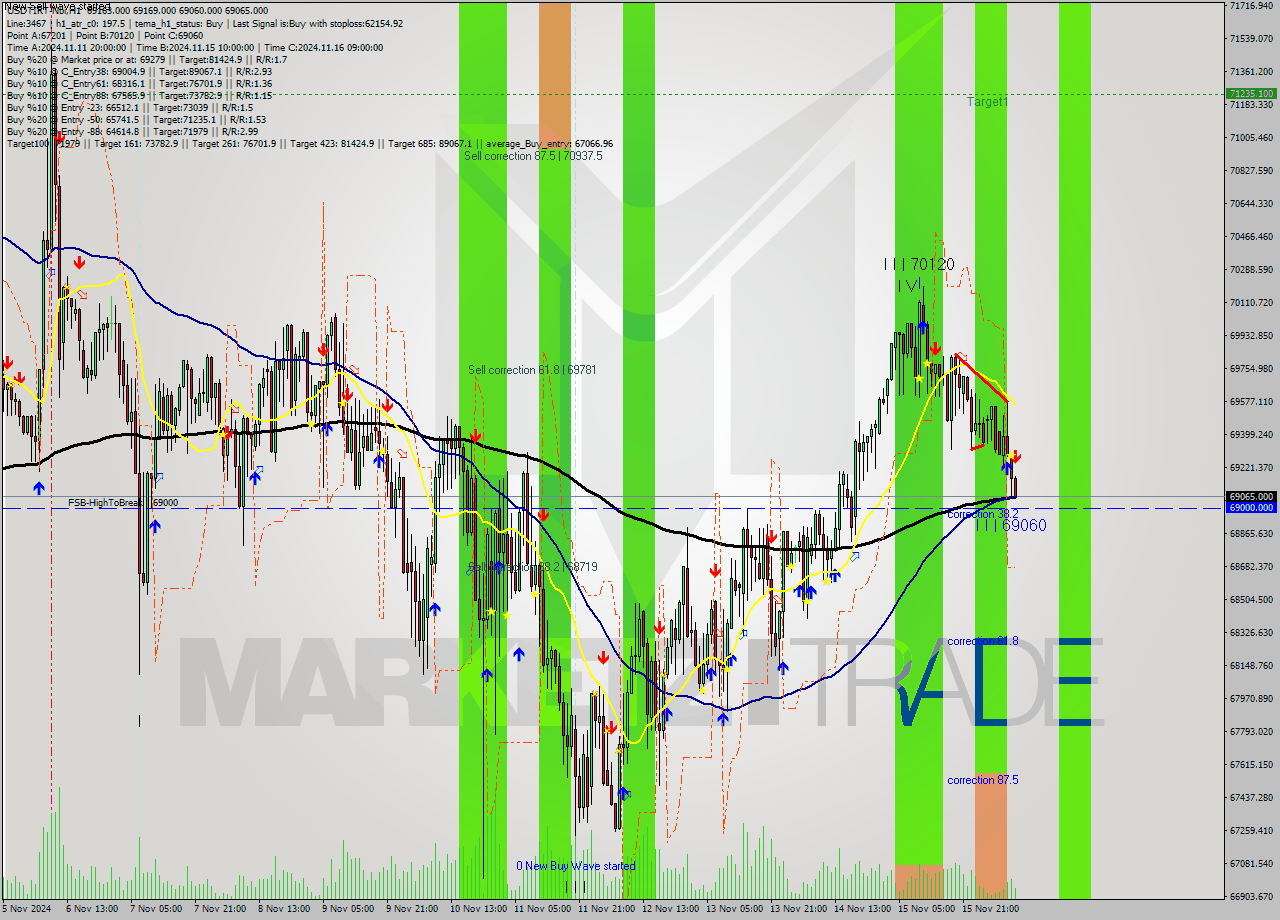Click the 69932.850 price axis value
This screenshot has height=920, width=1280.
[x=1251, y=335]
